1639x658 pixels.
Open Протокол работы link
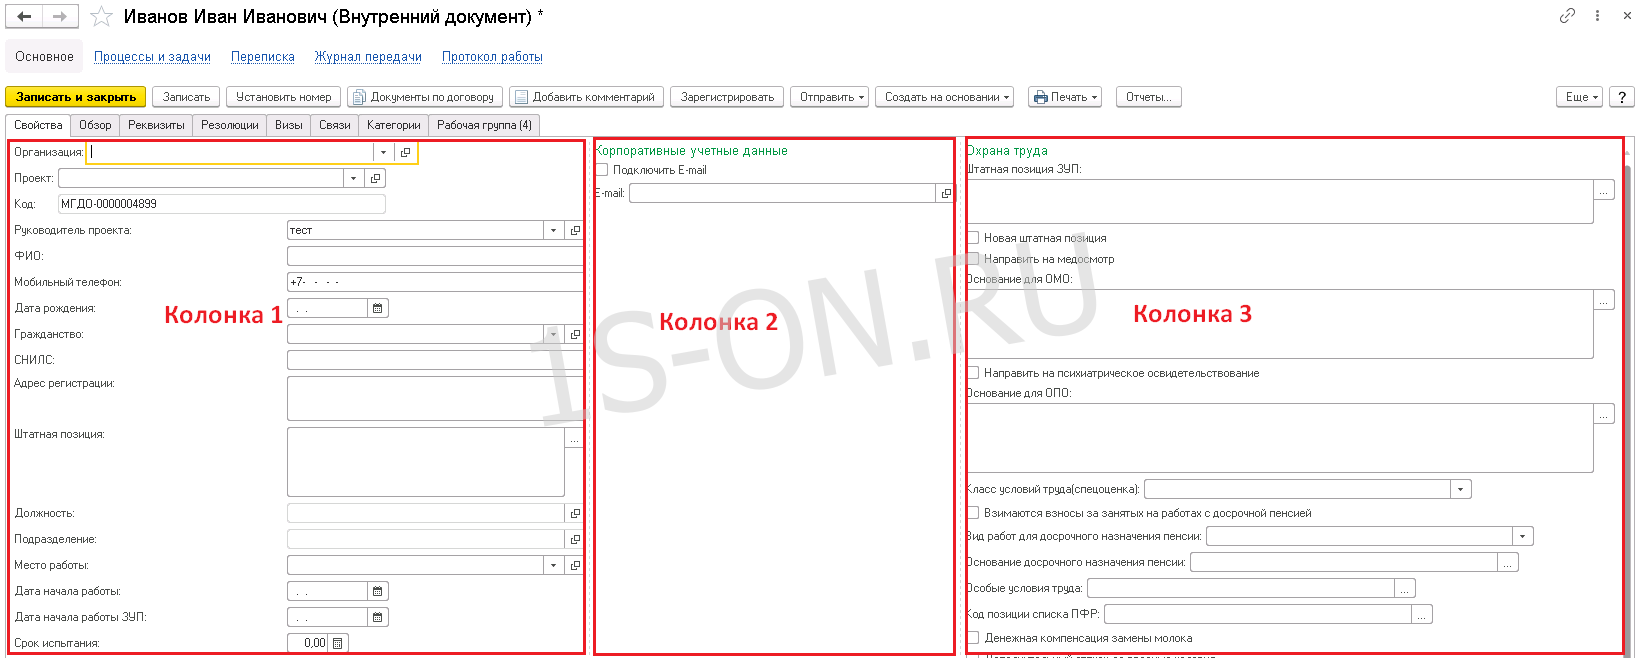pos(492,57)
